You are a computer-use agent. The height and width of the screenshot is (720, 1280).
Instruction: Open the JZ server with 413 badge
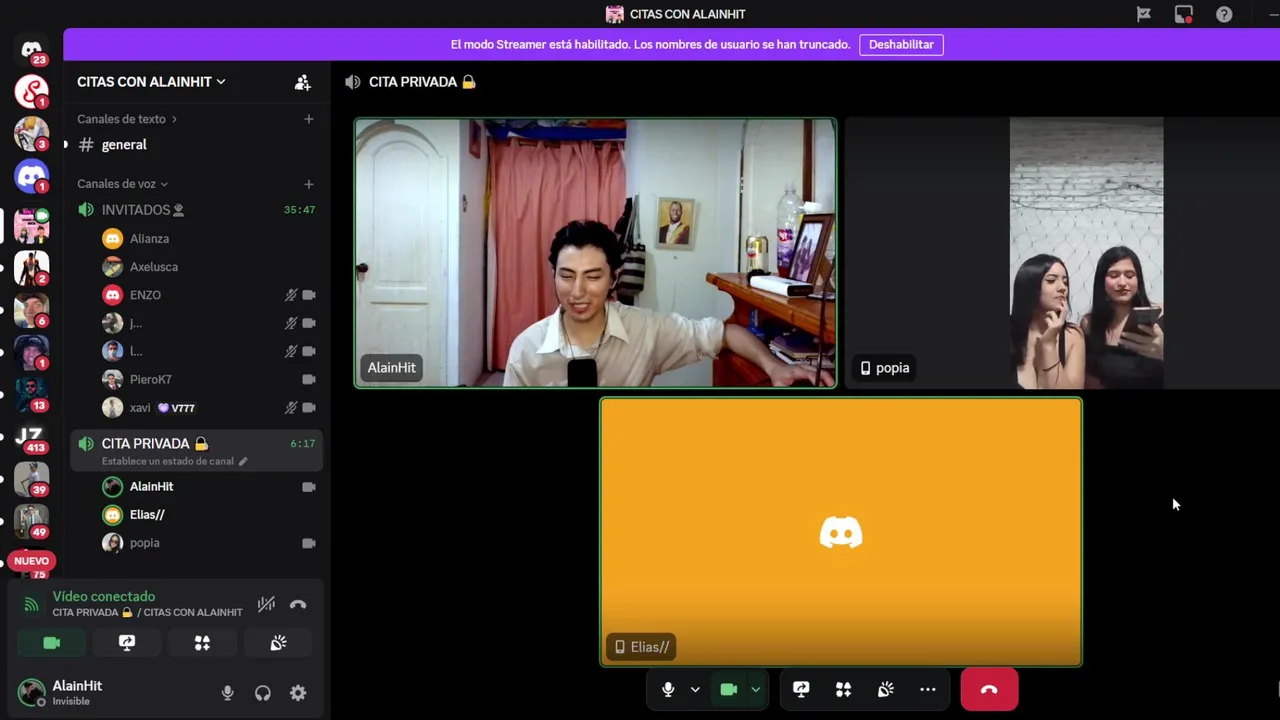pyautogui.click(x=31, y=439)
